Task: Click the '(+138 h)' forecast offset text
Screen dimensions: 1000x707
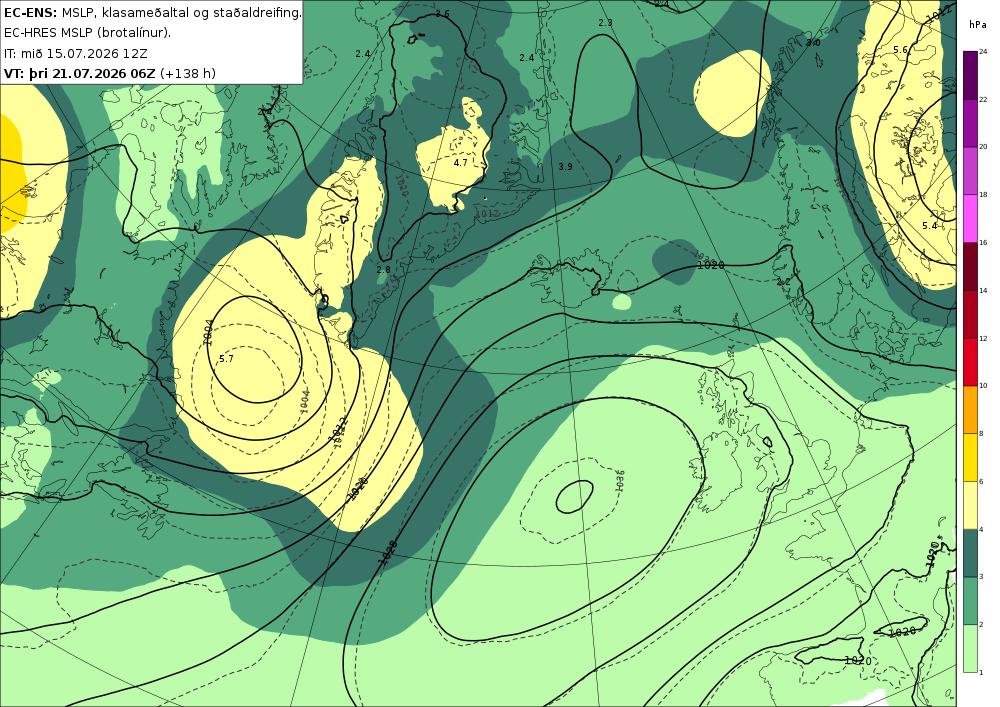Action: pos(188,73)
